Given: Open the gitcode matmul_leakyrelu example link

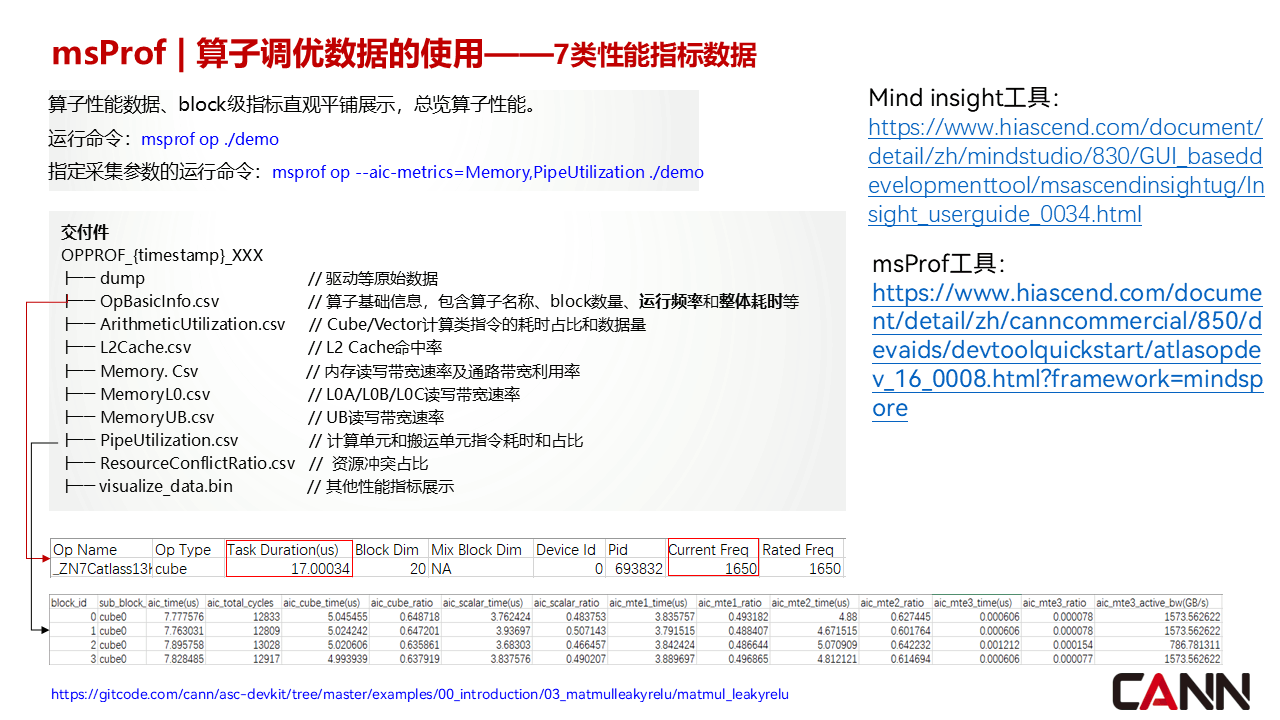Looking at the screenshot, I should pos(420,694).
